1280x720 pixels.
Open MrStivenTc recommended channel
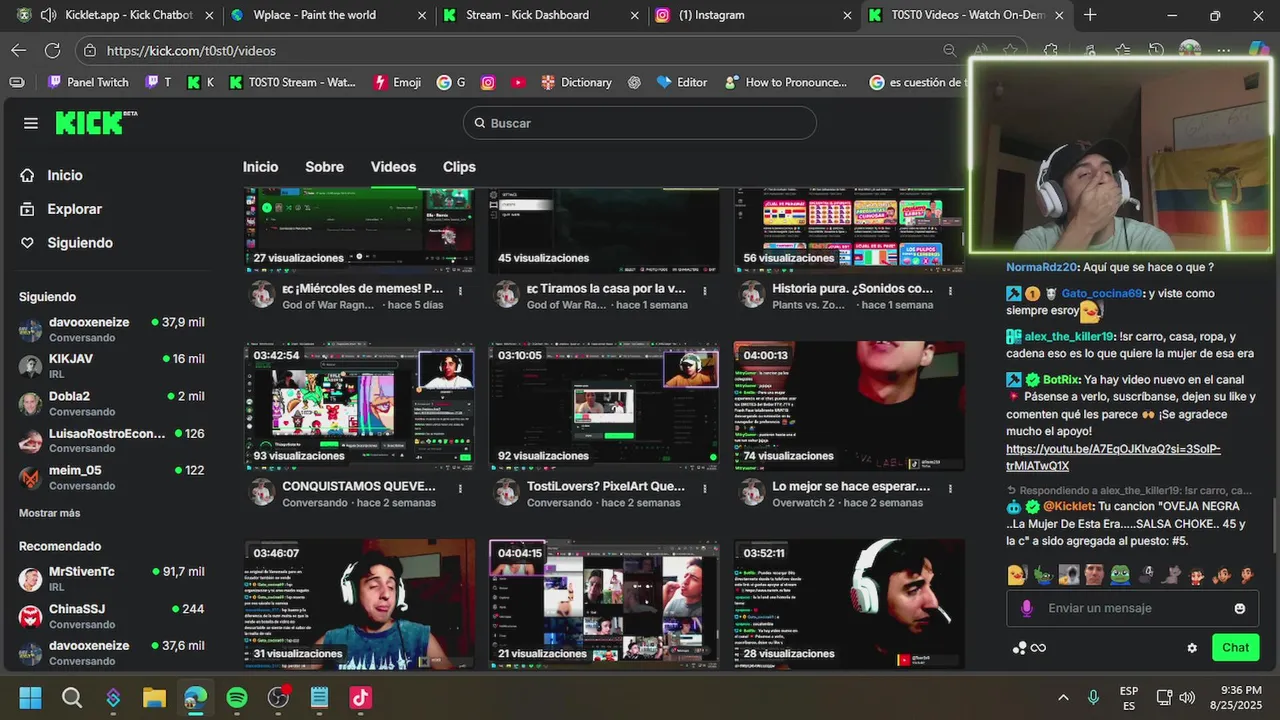tap(112, 578)
